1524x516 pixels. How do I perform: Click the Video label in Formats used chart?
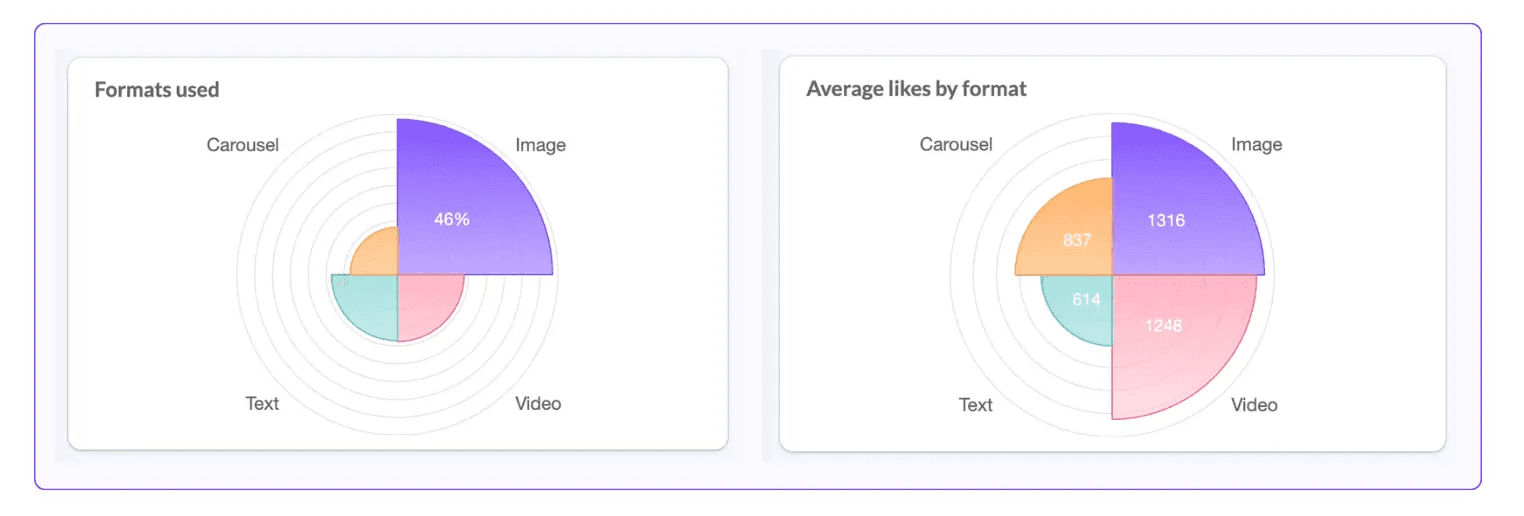point(538,404)
